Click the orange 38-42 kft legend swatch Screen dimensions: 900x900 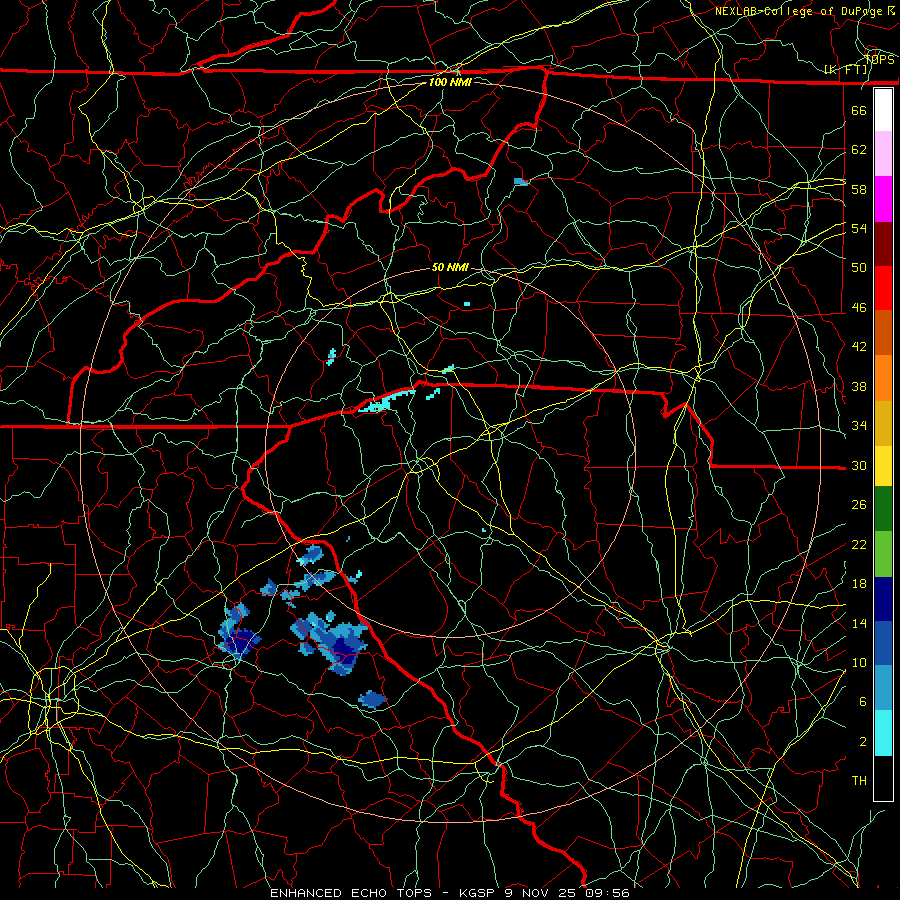pyautogui.click(x=883, y=378)
